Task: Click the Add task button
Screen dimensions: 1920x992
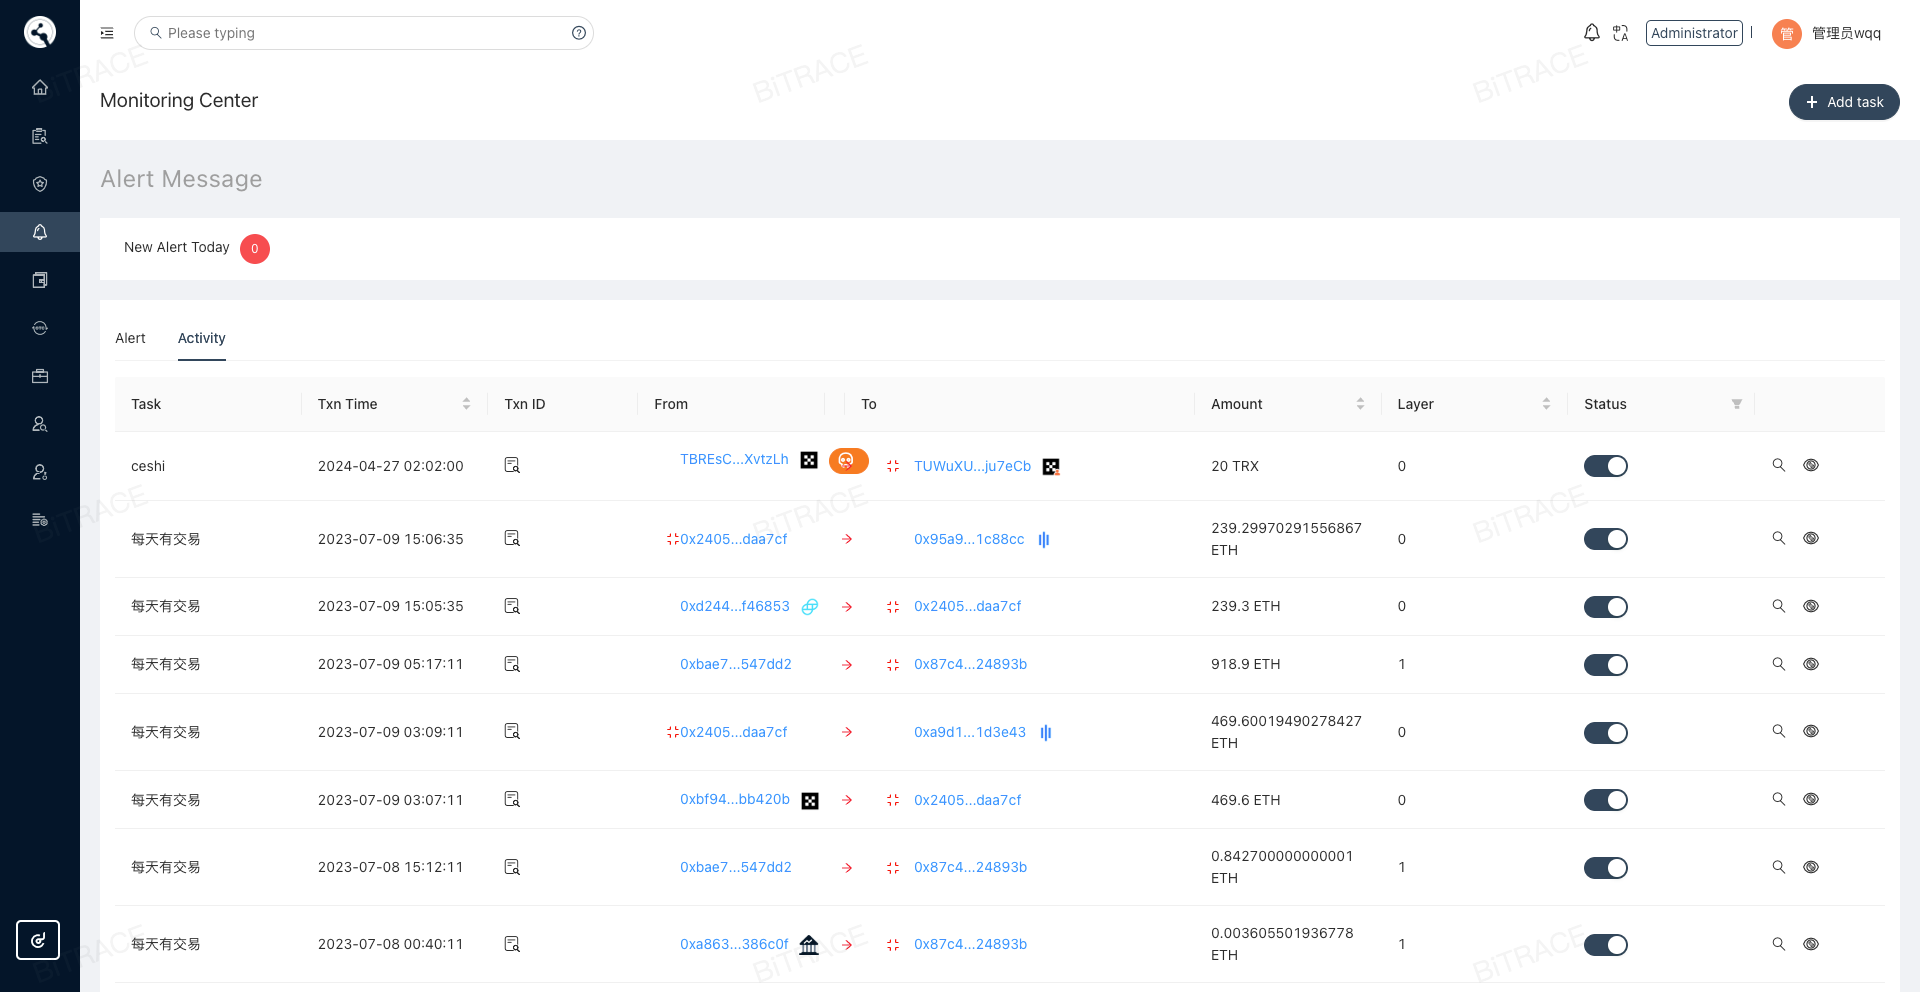Action: 1844,102
